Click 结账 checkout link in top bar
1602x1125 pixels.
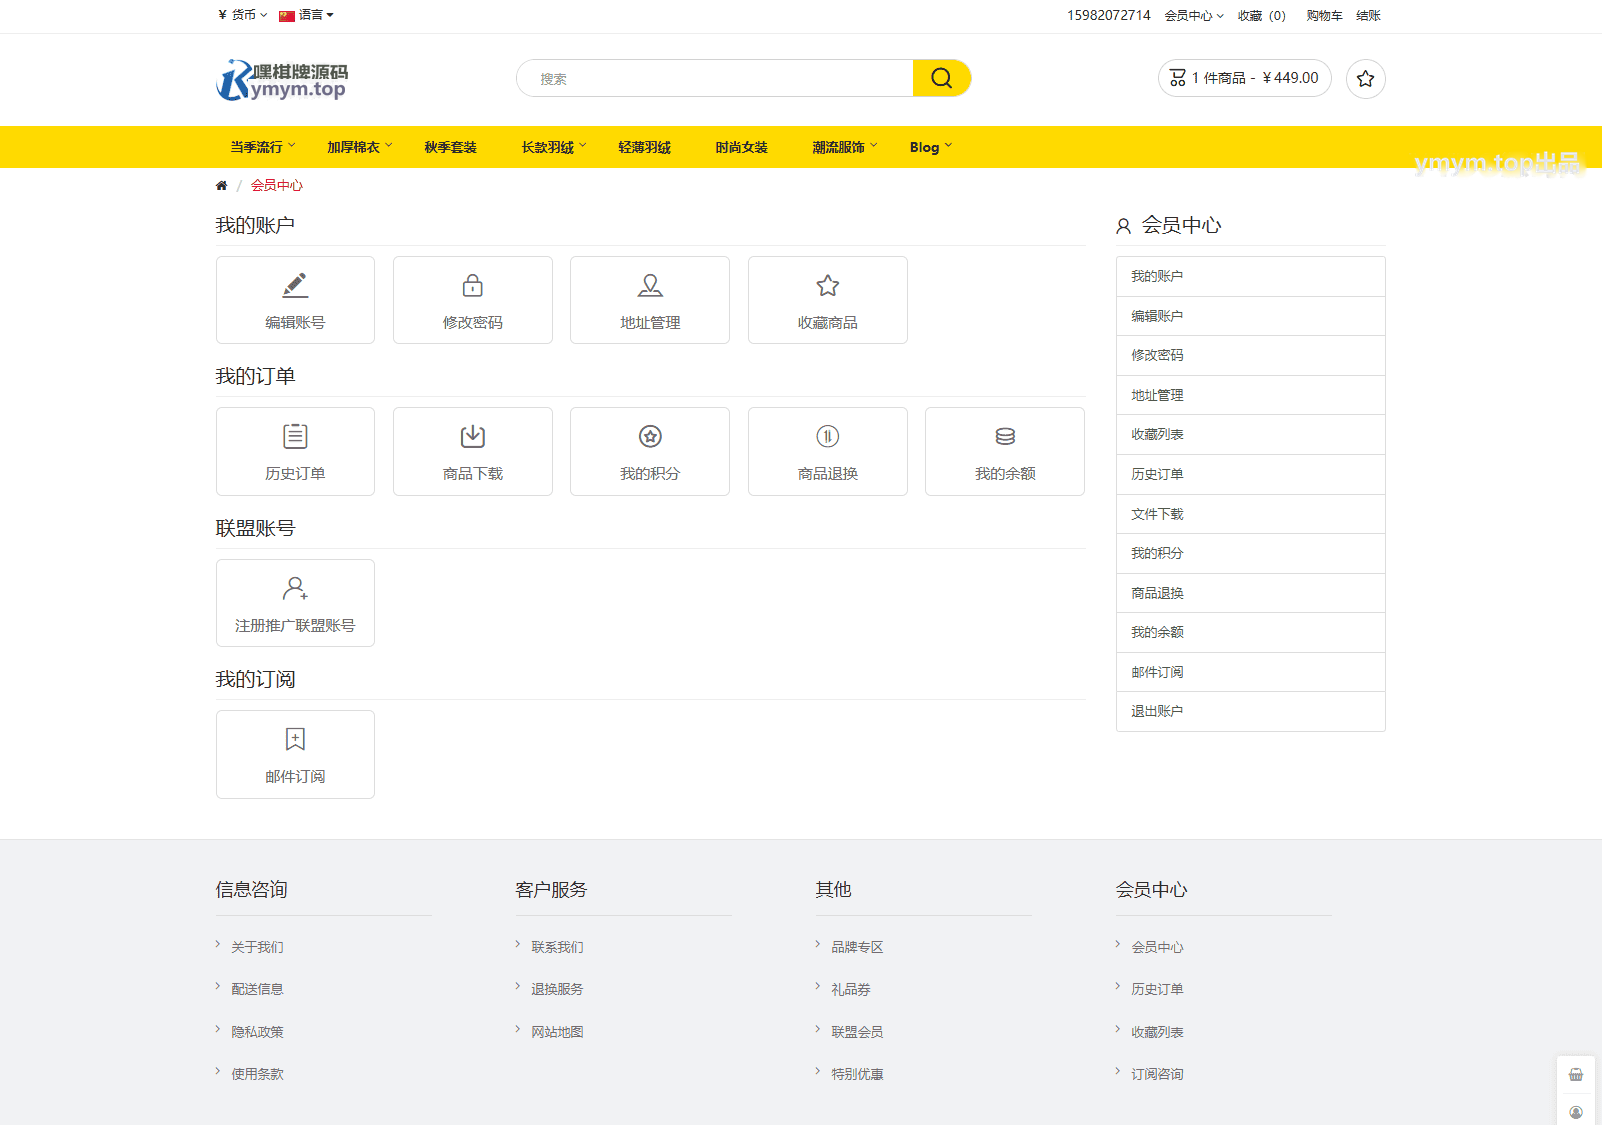[x=1368, y=15]
